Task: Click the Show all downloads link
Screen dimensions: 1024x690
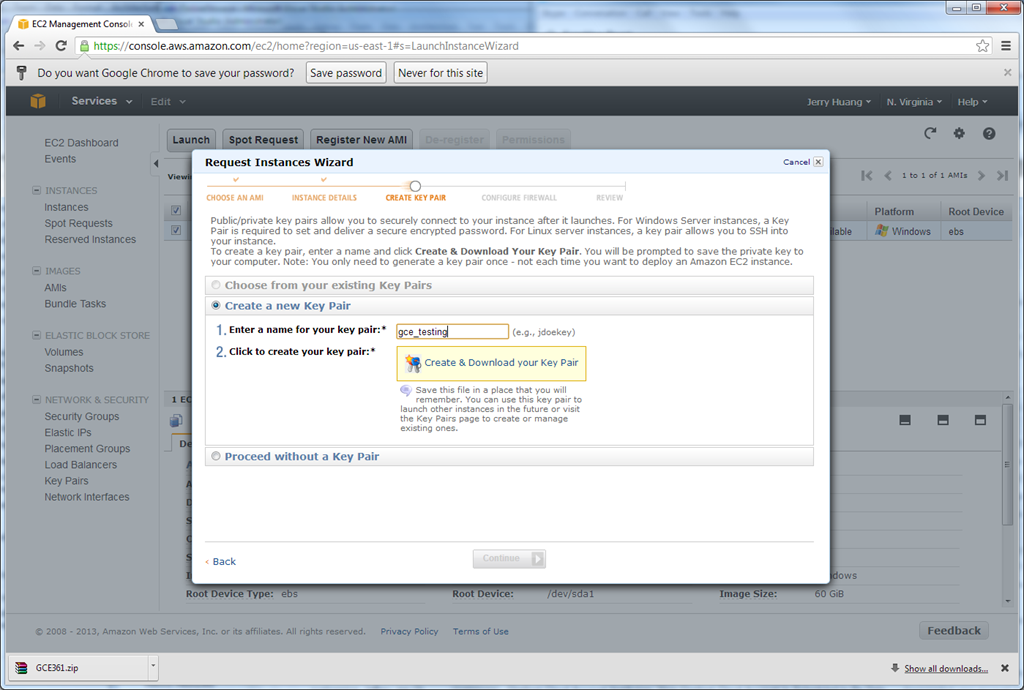Action: click(x=945, y=668)
